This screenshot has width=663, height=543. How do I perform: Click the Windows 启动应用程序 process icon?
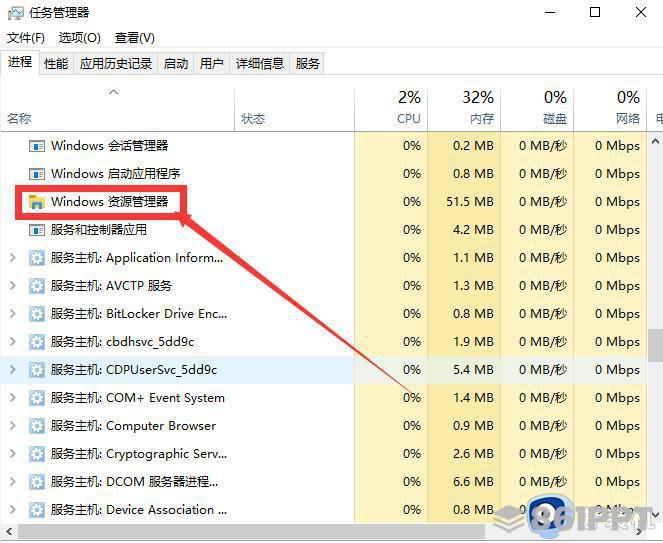coord(37,174)
